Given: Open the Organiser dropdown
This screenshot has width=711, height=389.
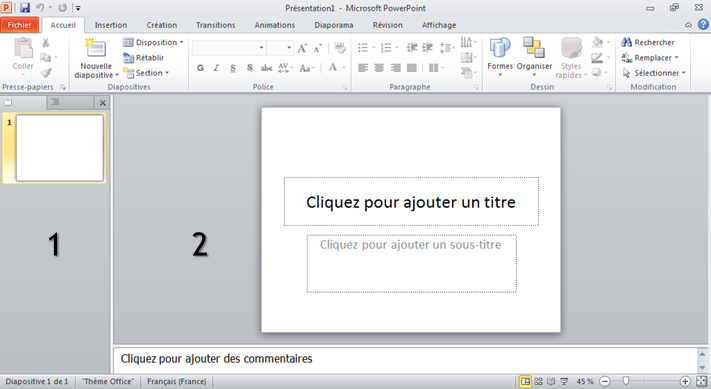Looking at the screenshot, I should tap(534, 56).
